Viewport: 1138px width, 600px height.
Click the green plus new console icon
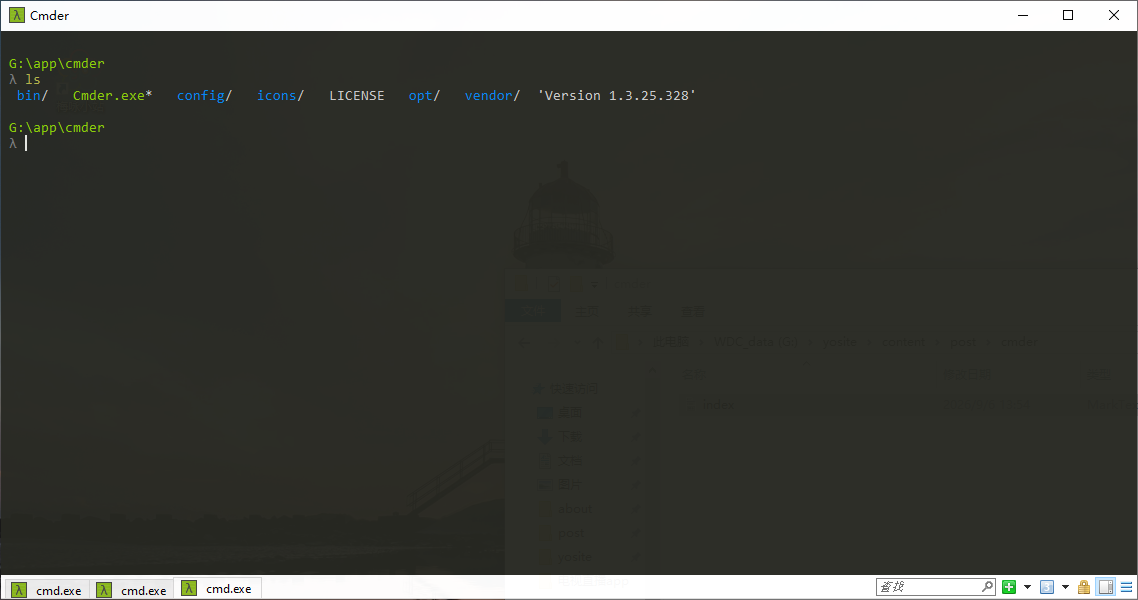pos(1009,587)
